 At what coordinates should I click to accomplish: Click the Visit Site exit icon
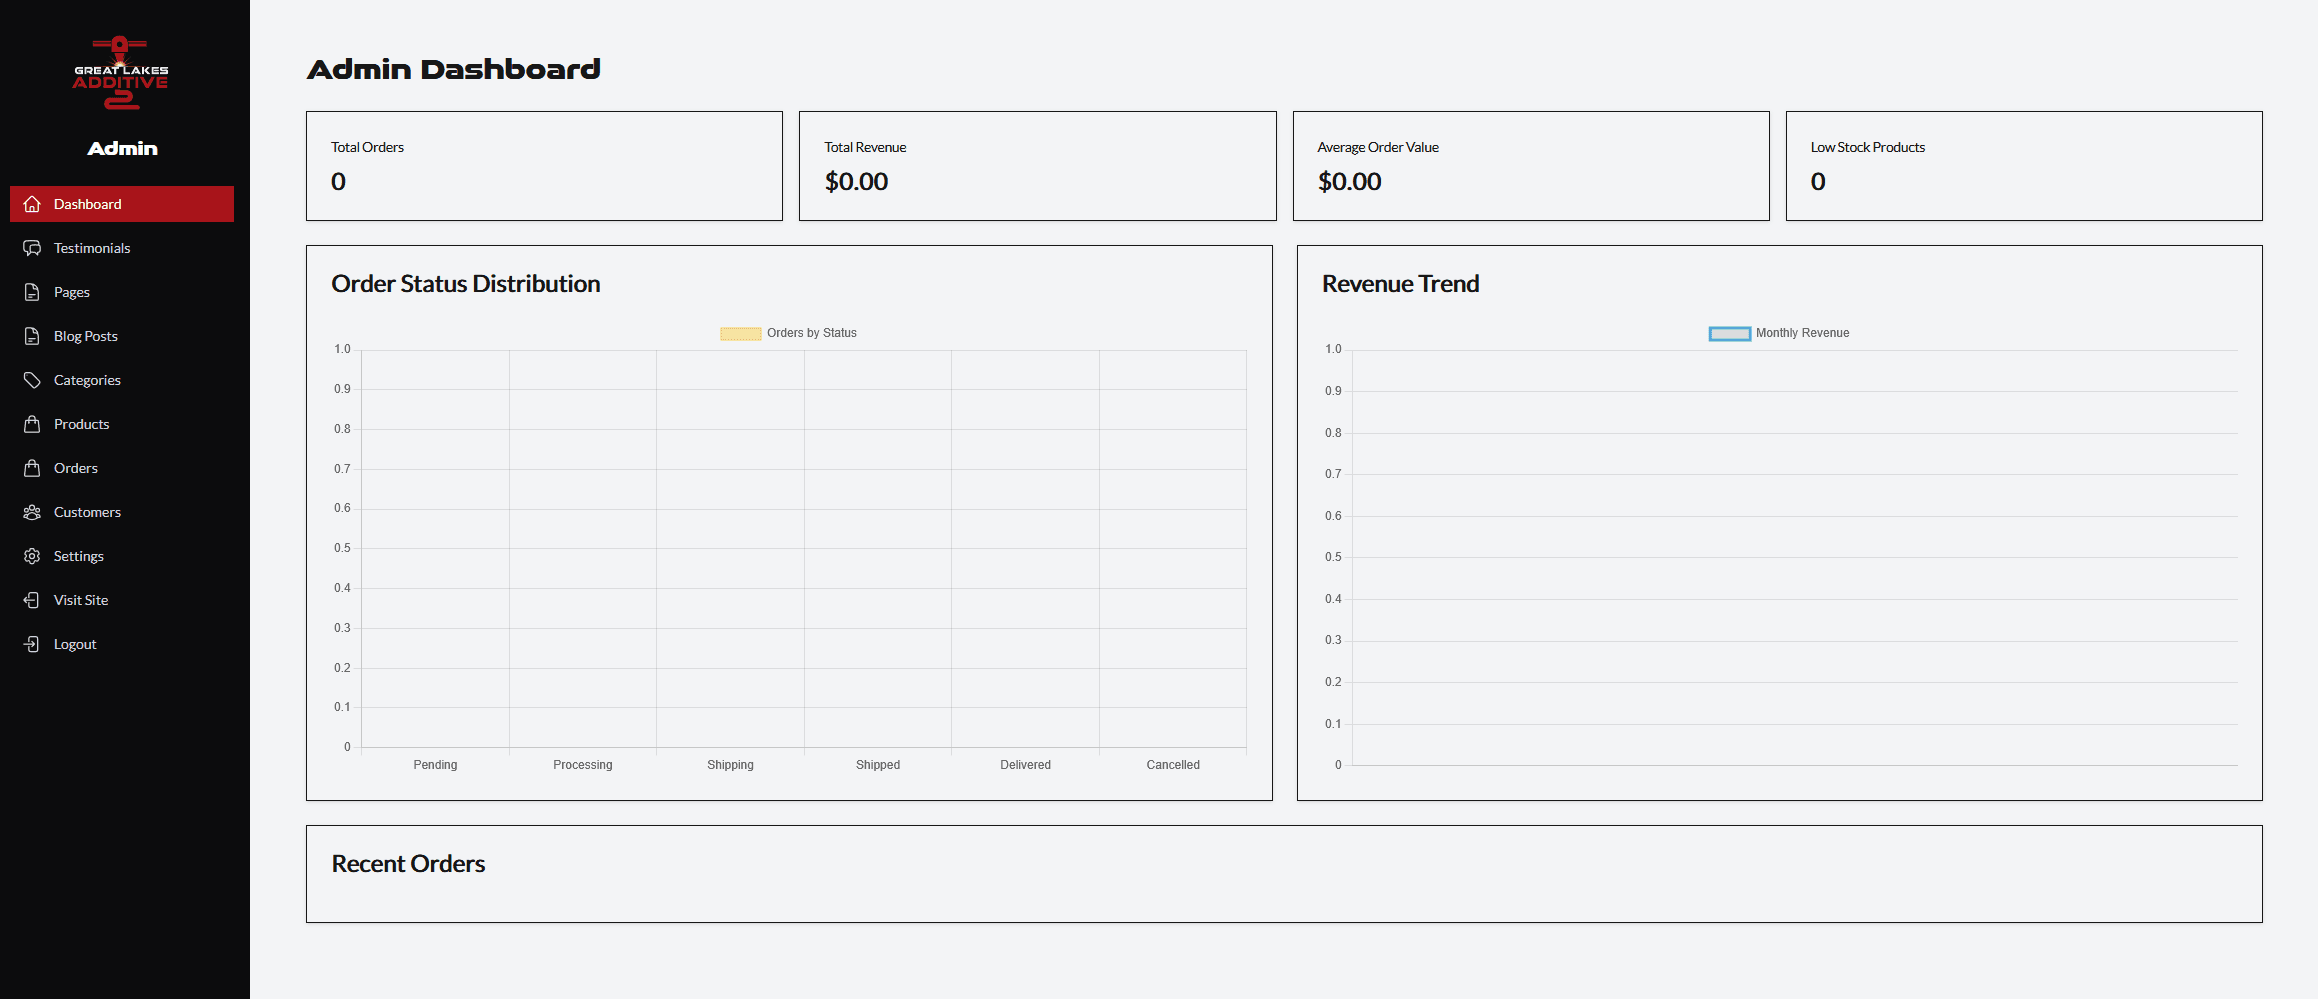[32, 600]
